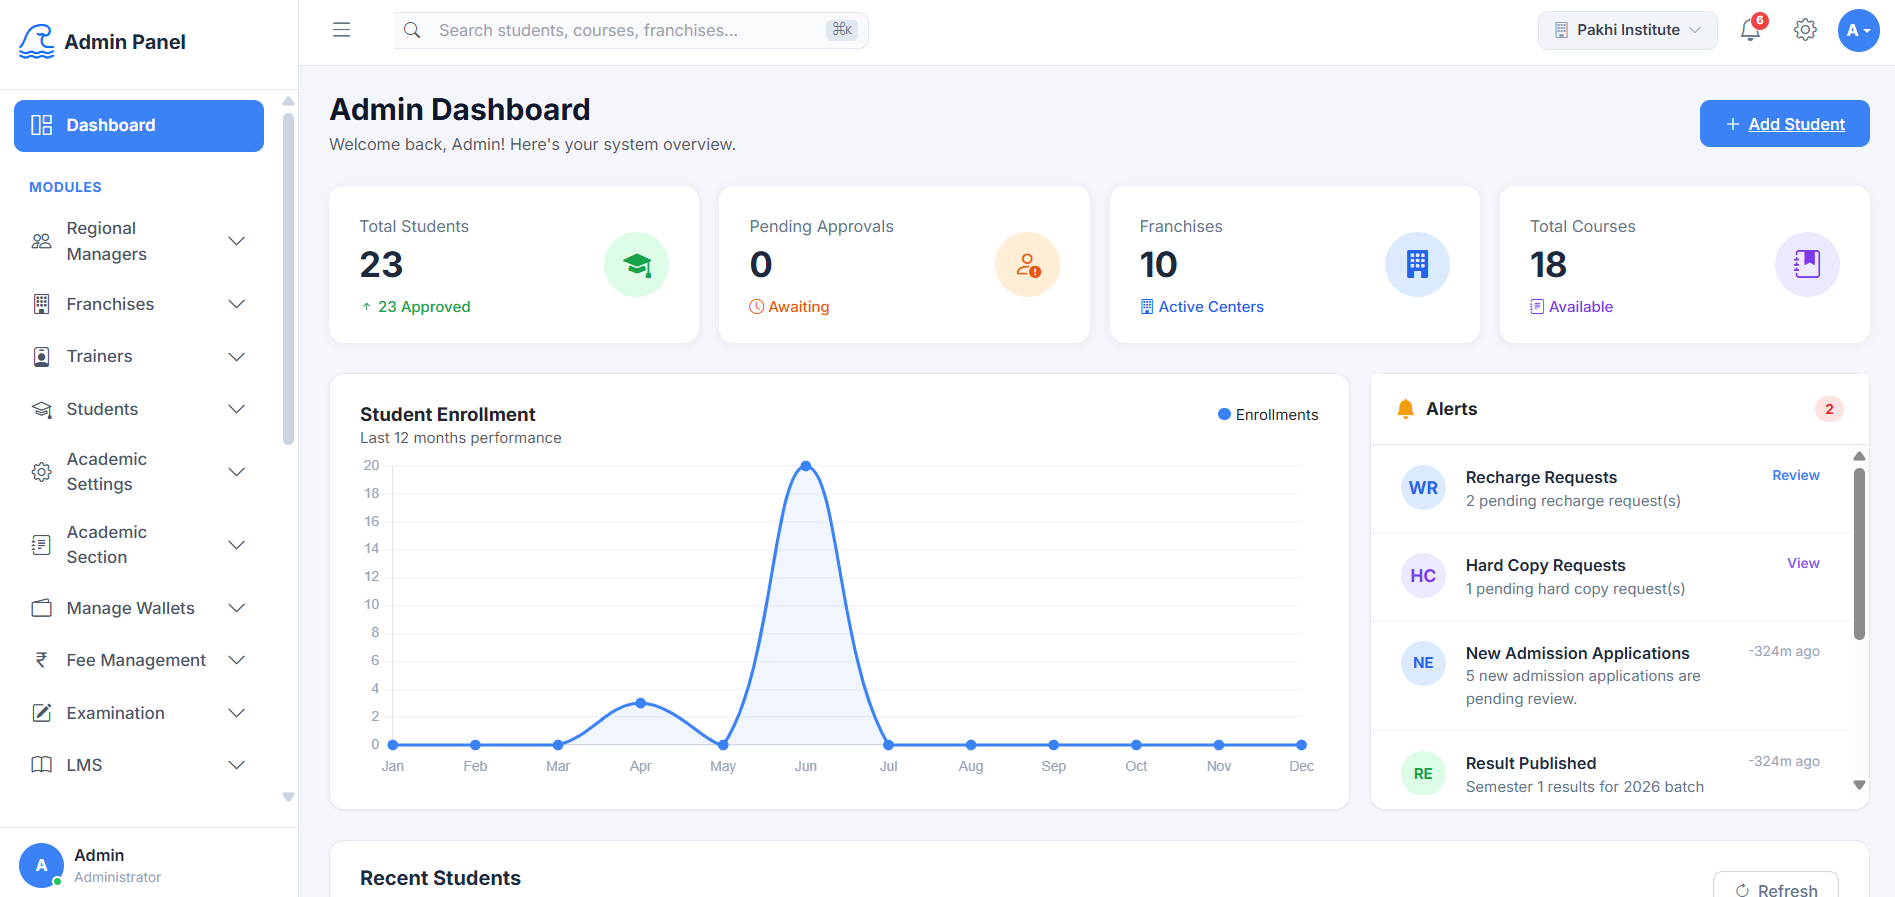Click the Alerts panel scrollbar thumb

pos(1860,554)
